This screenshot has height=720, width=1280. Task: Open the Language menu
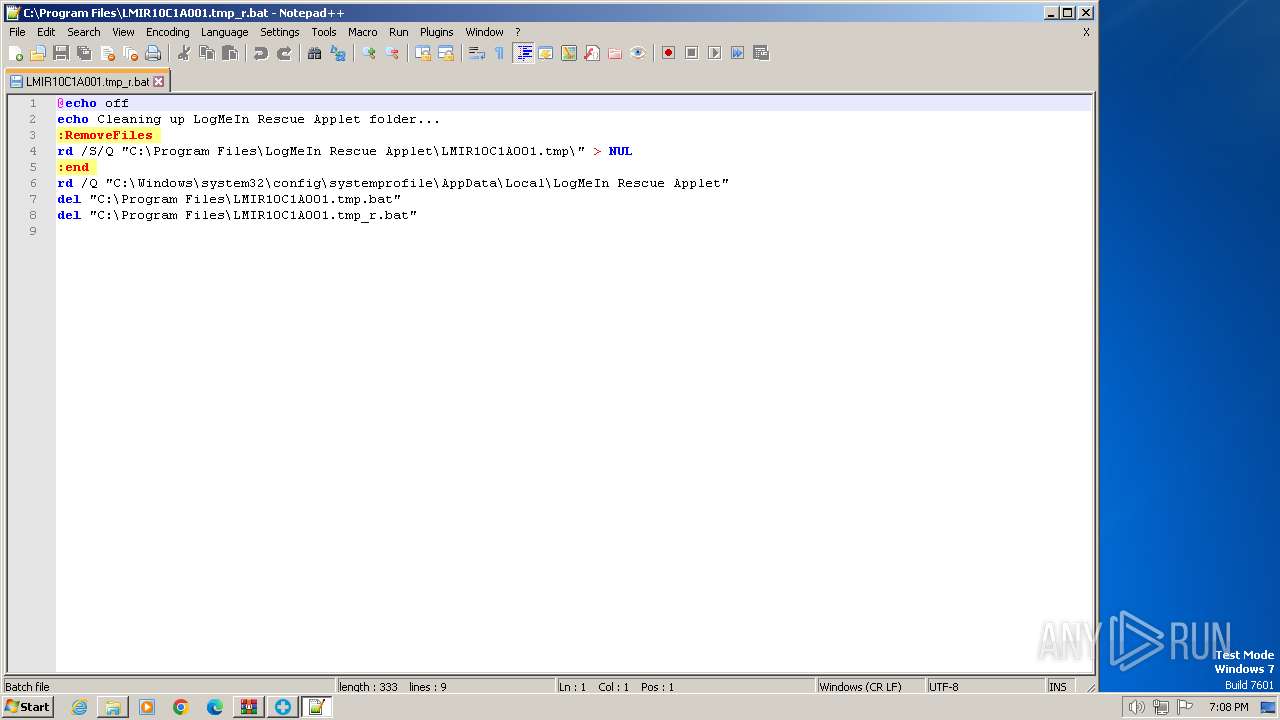tap(224, 32)
